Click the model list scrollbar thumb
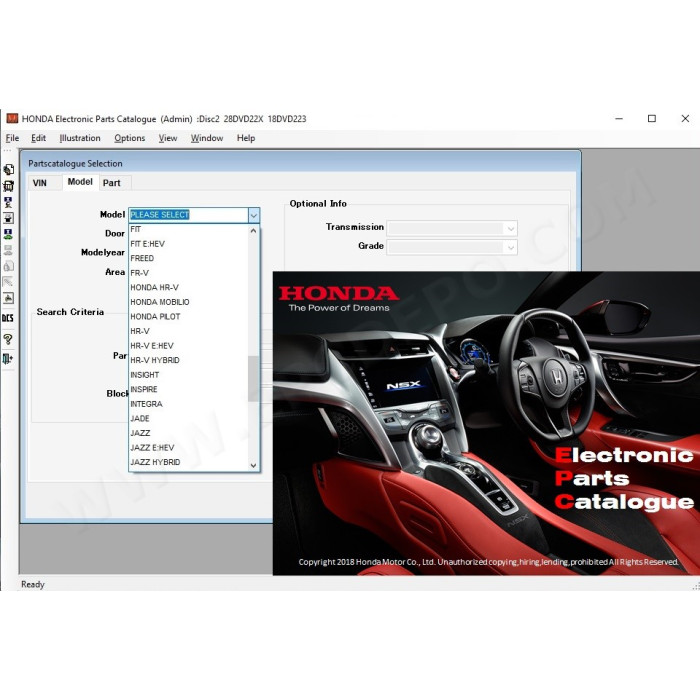 (254, 379)
